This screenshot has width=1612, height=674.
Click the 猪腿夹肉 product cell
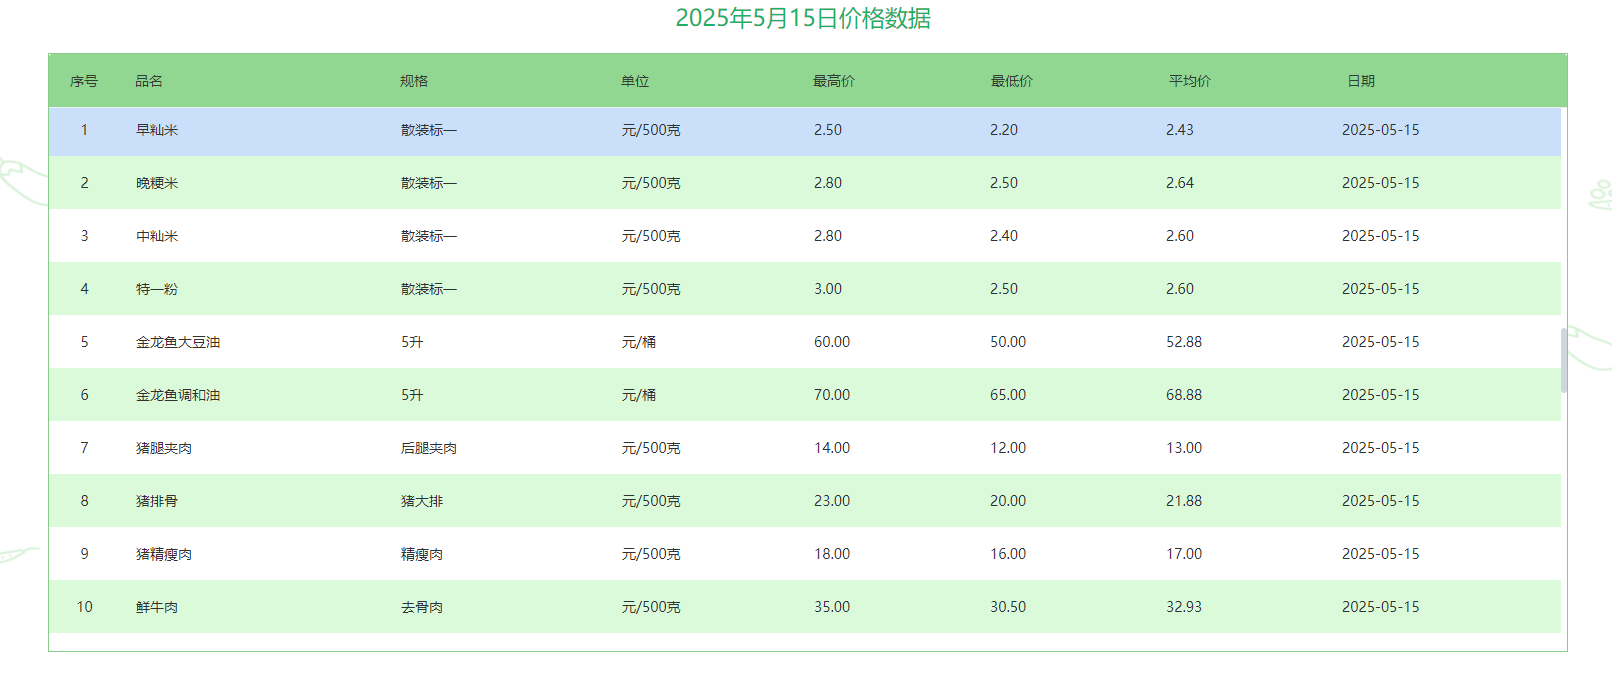164,448
